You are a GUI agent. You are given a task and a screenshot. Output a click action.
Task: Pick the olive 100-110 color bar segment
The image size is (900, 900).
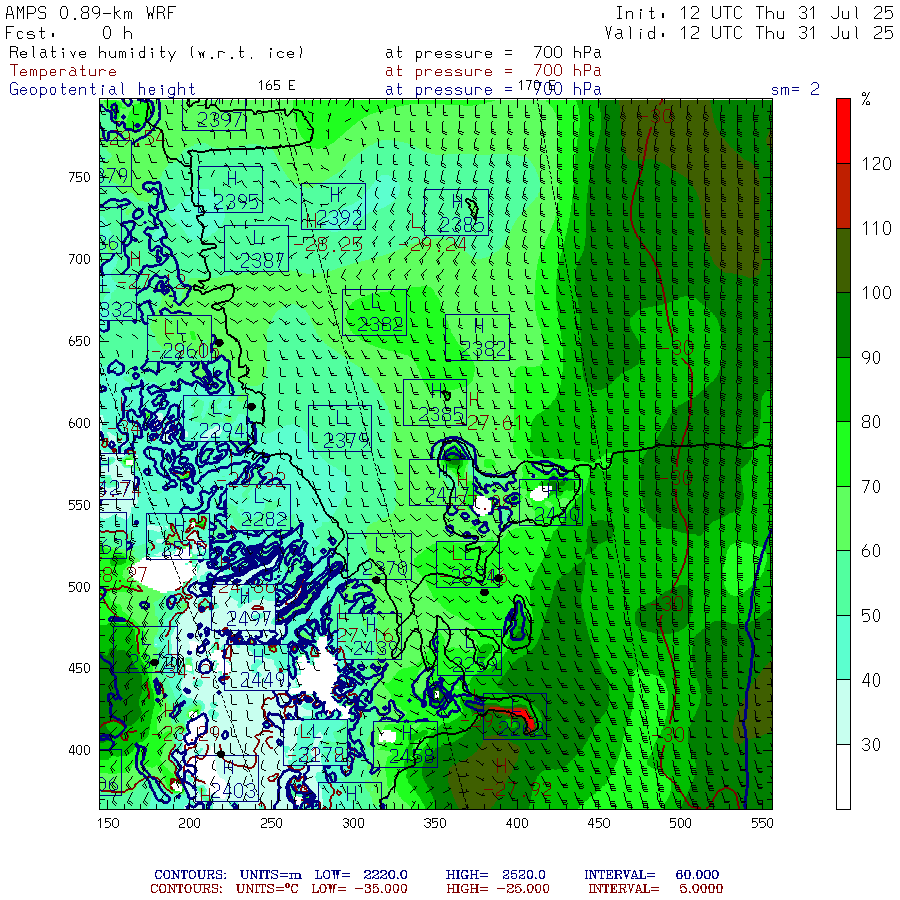pyautogui.click(x=843, y=261)
